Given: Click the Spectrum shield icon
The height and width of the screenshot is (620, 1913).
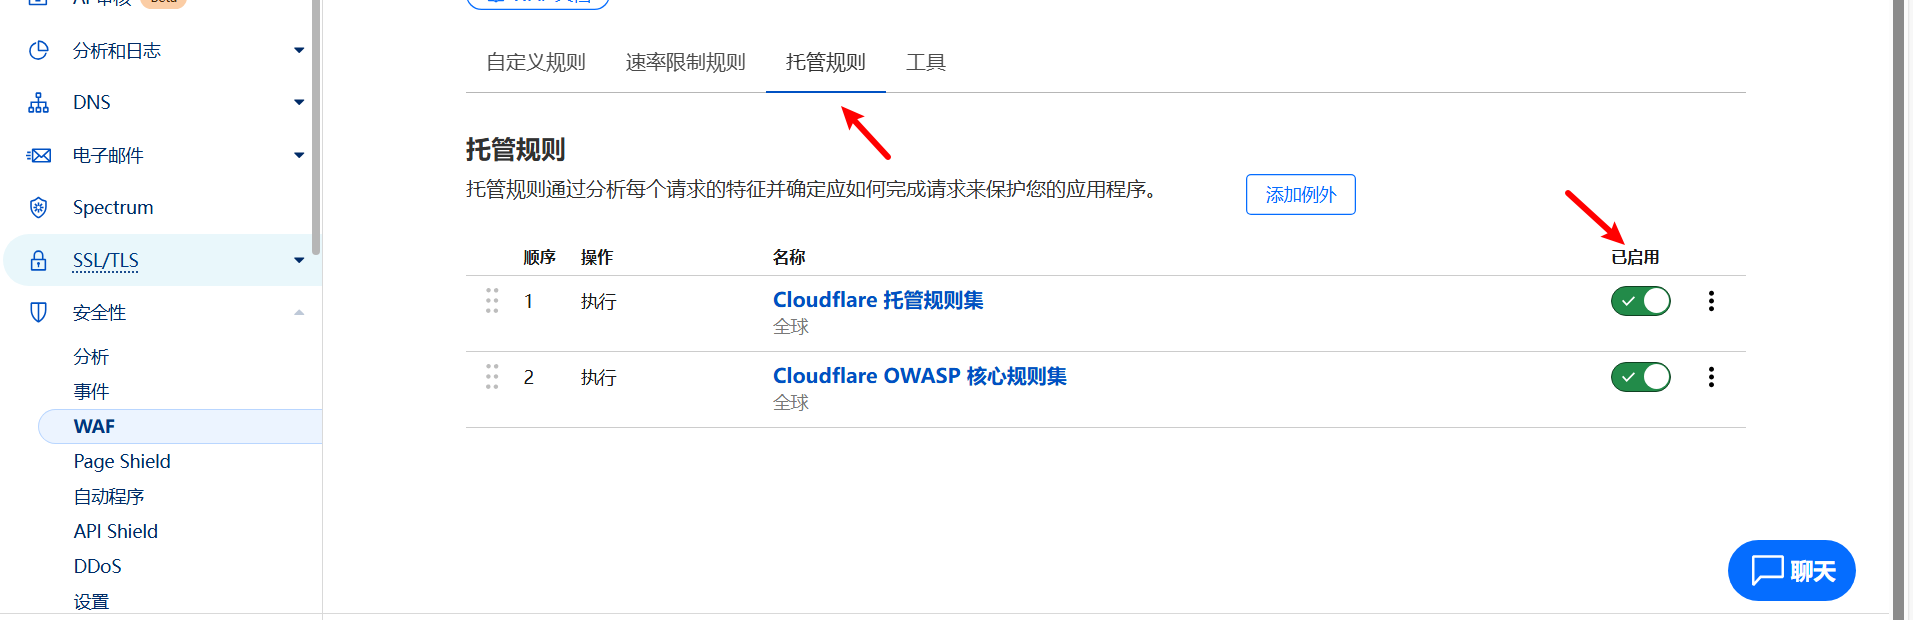Looking at the screenshot, I should tap(38, 207).
